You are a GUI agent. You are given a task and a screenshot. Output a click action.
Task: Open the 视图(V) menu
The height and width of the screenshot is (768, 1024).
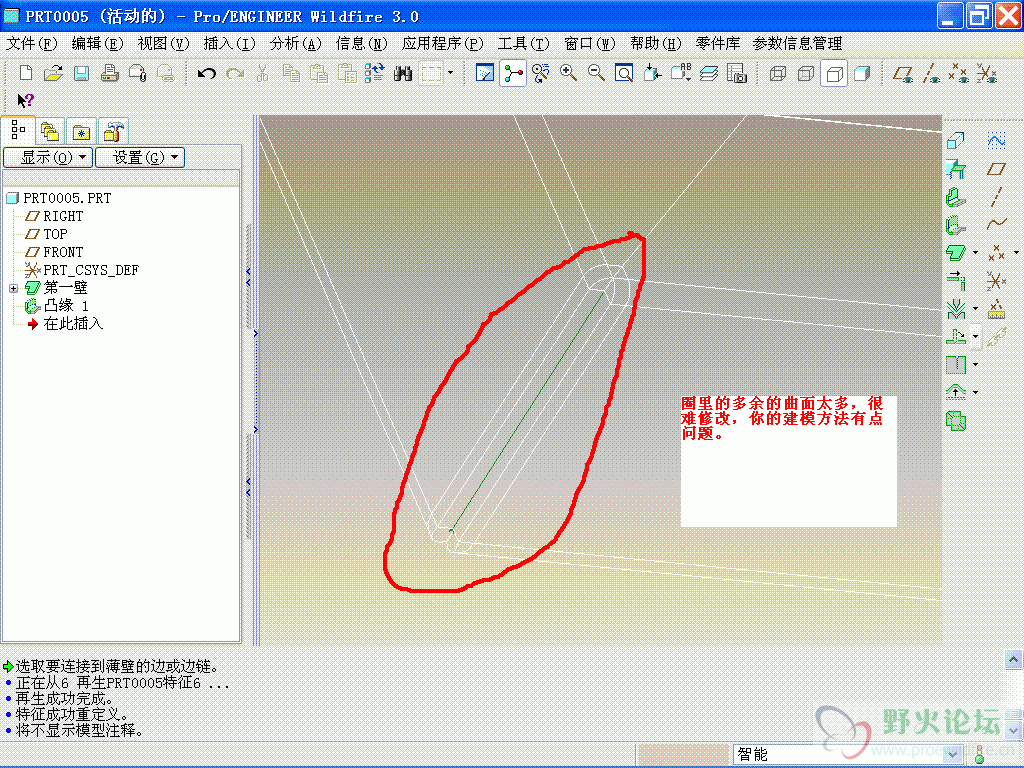coord(163,44)
